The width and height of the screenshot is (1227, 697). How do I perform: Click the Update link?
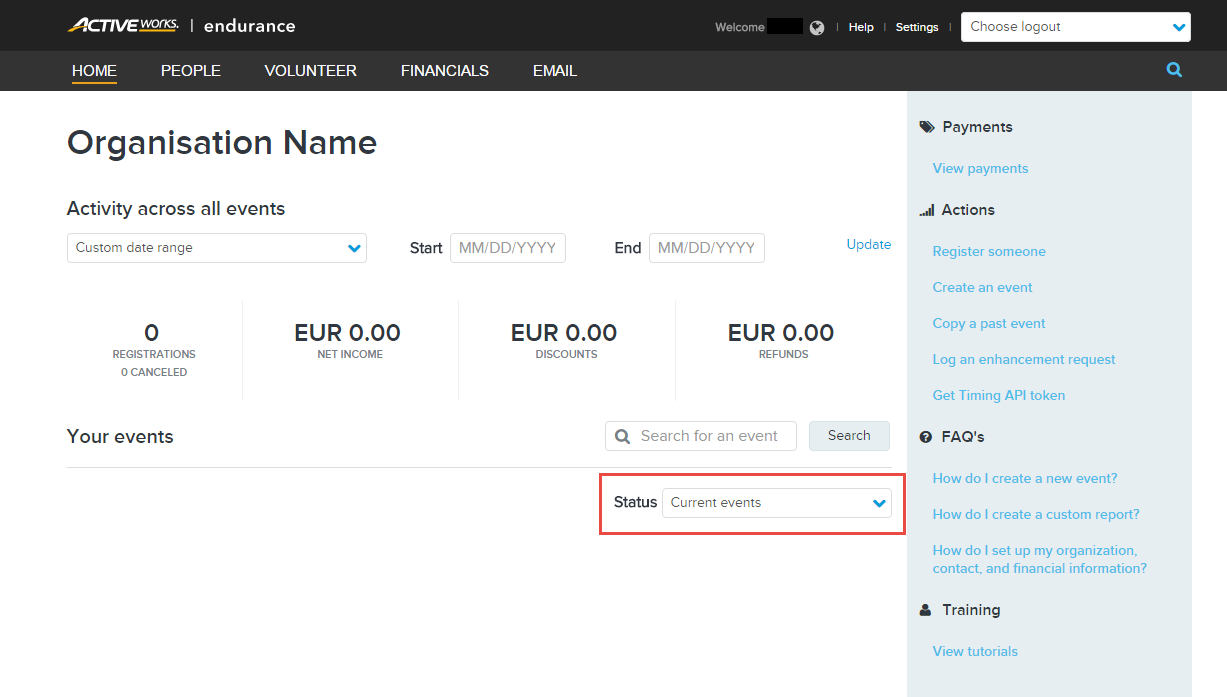[869, 245]
